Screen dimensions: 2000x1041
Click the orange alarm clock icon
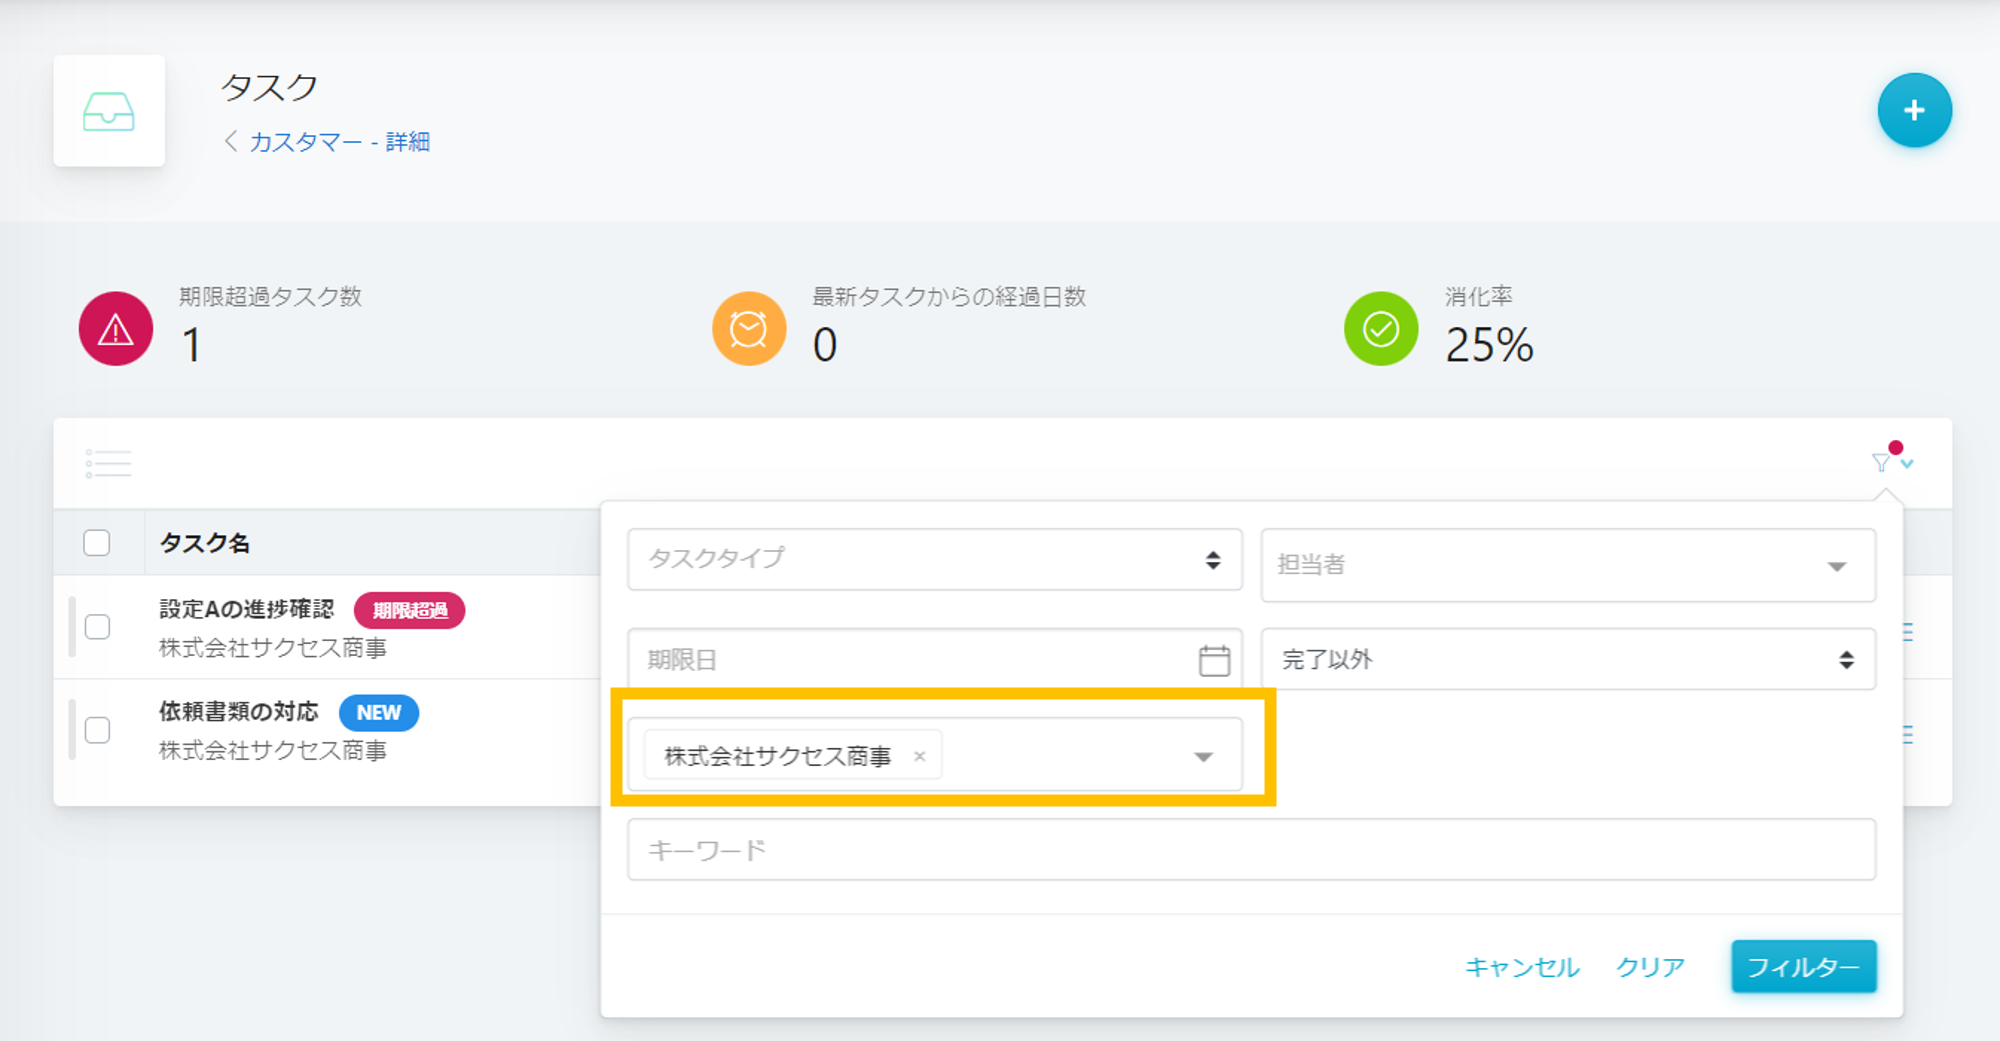(x=748, y=328)
